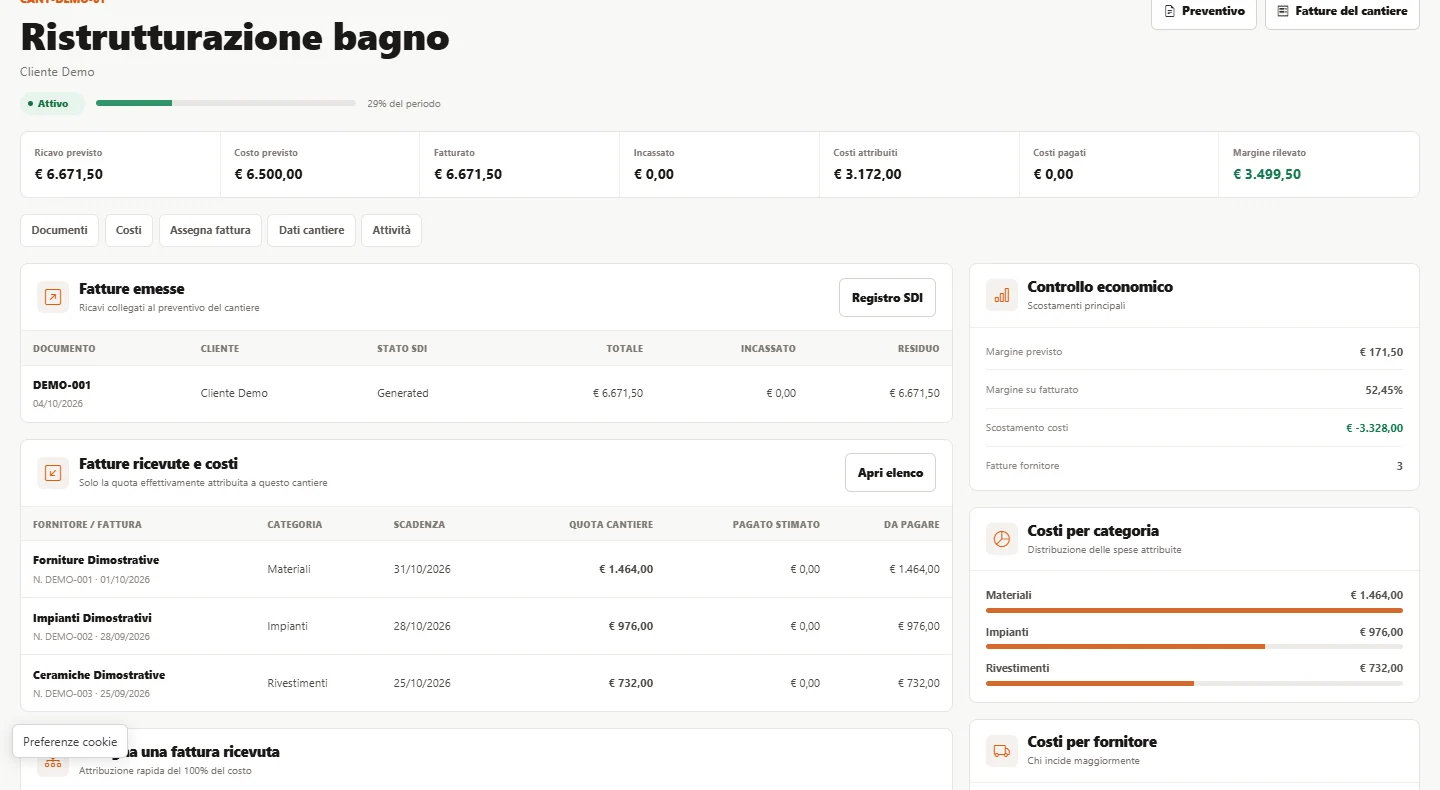Click the incoming arrow icon beside Fatture ricevute e costi
This screenshot has height=790, width=1440.
pos(53,472)
